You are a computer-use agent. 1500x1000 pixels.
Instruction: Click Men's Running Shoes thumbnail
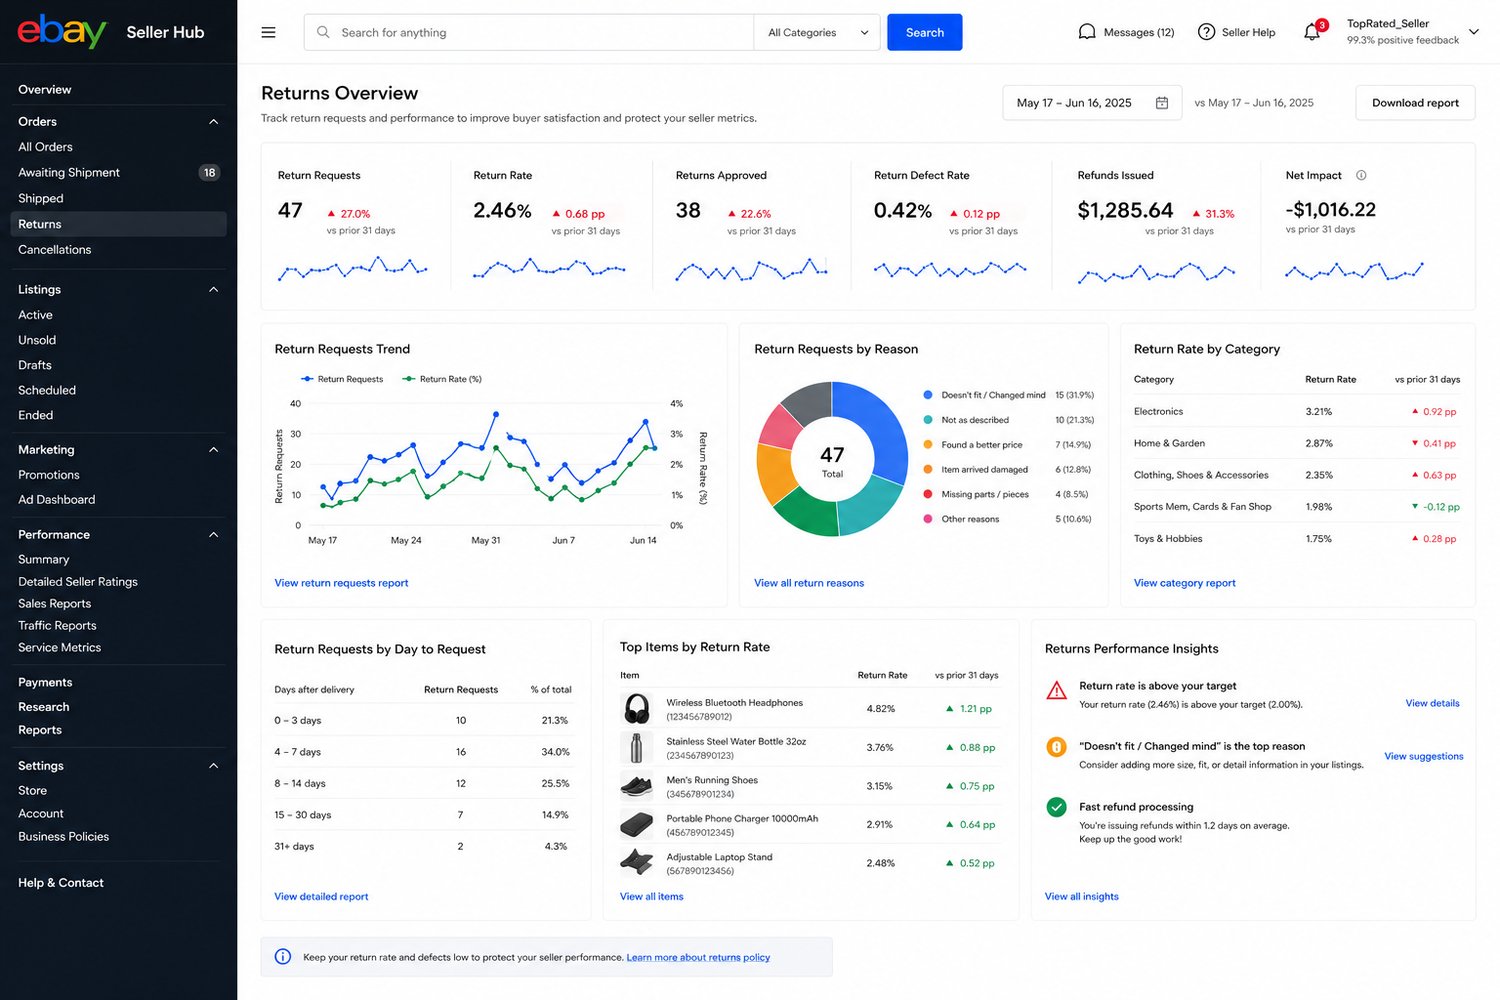637,786
